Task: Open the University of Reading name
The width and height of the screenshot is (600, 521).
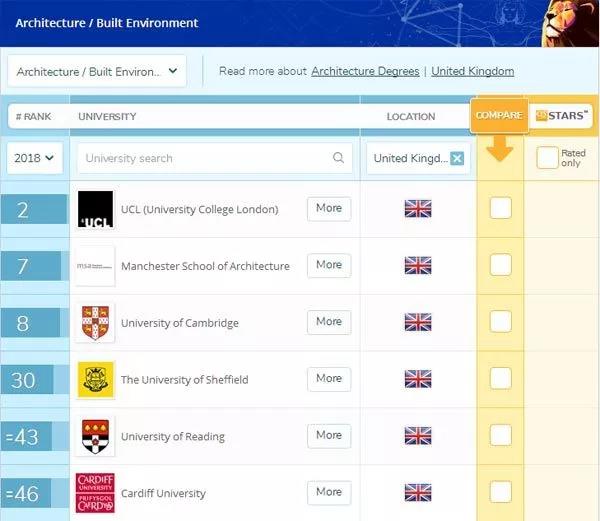Action: (x=173, y=436)
